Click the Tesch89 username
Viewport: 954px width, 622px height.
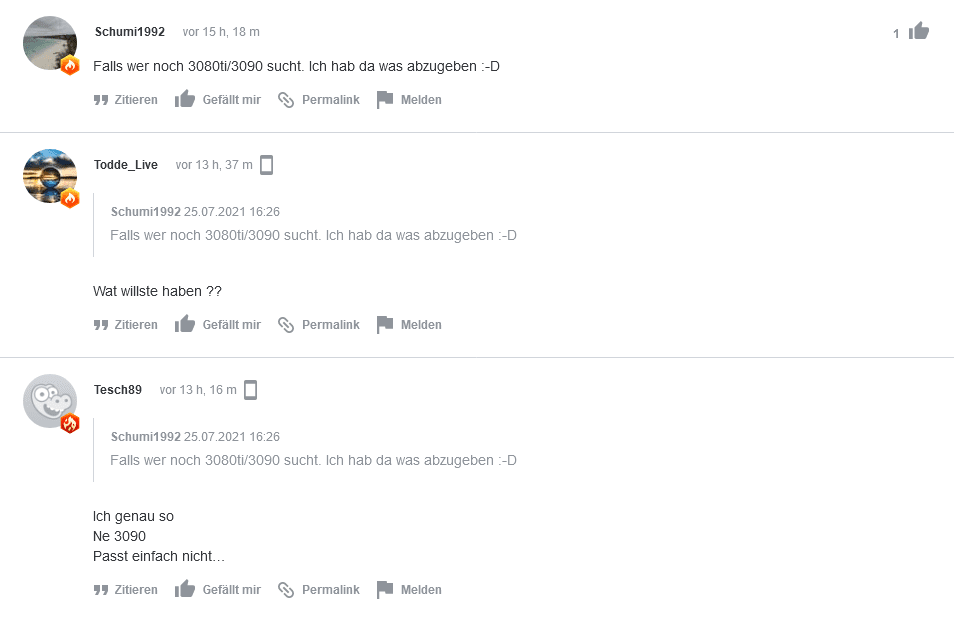[x=118, y=390]
